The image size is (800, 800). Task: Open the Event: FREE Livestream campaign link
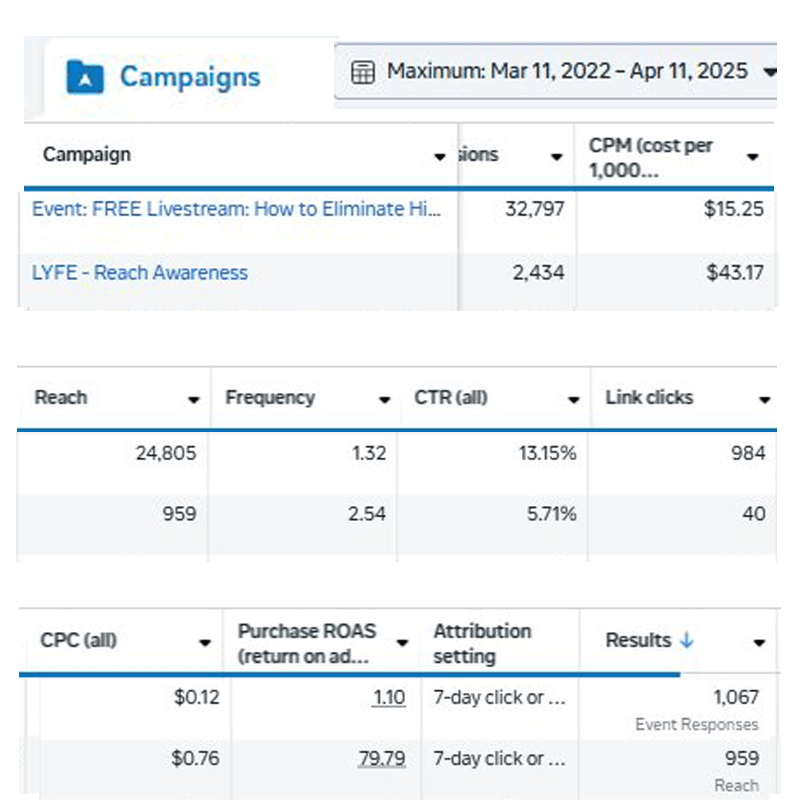[x=236, y=209]
